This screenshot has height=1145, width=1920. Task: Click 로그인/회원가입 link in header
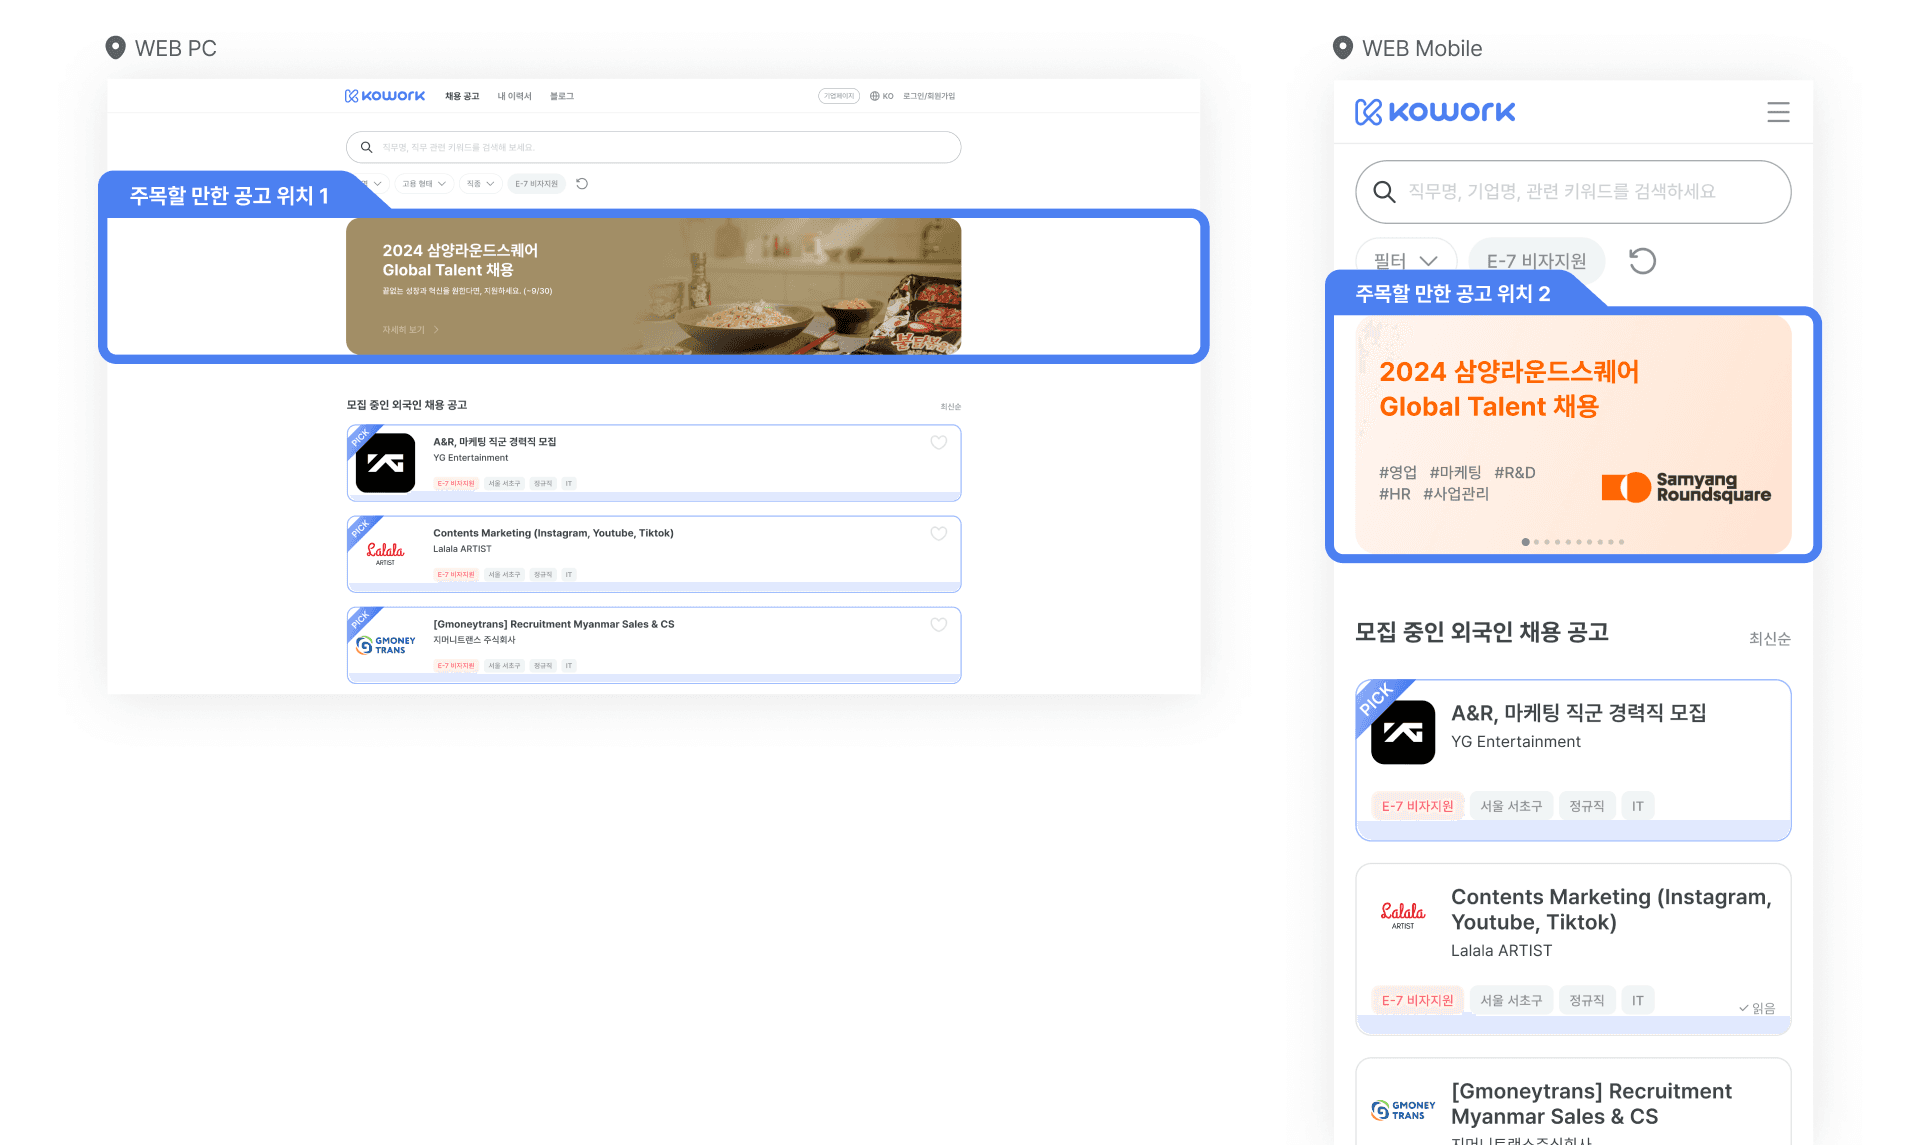coord(929,96)
